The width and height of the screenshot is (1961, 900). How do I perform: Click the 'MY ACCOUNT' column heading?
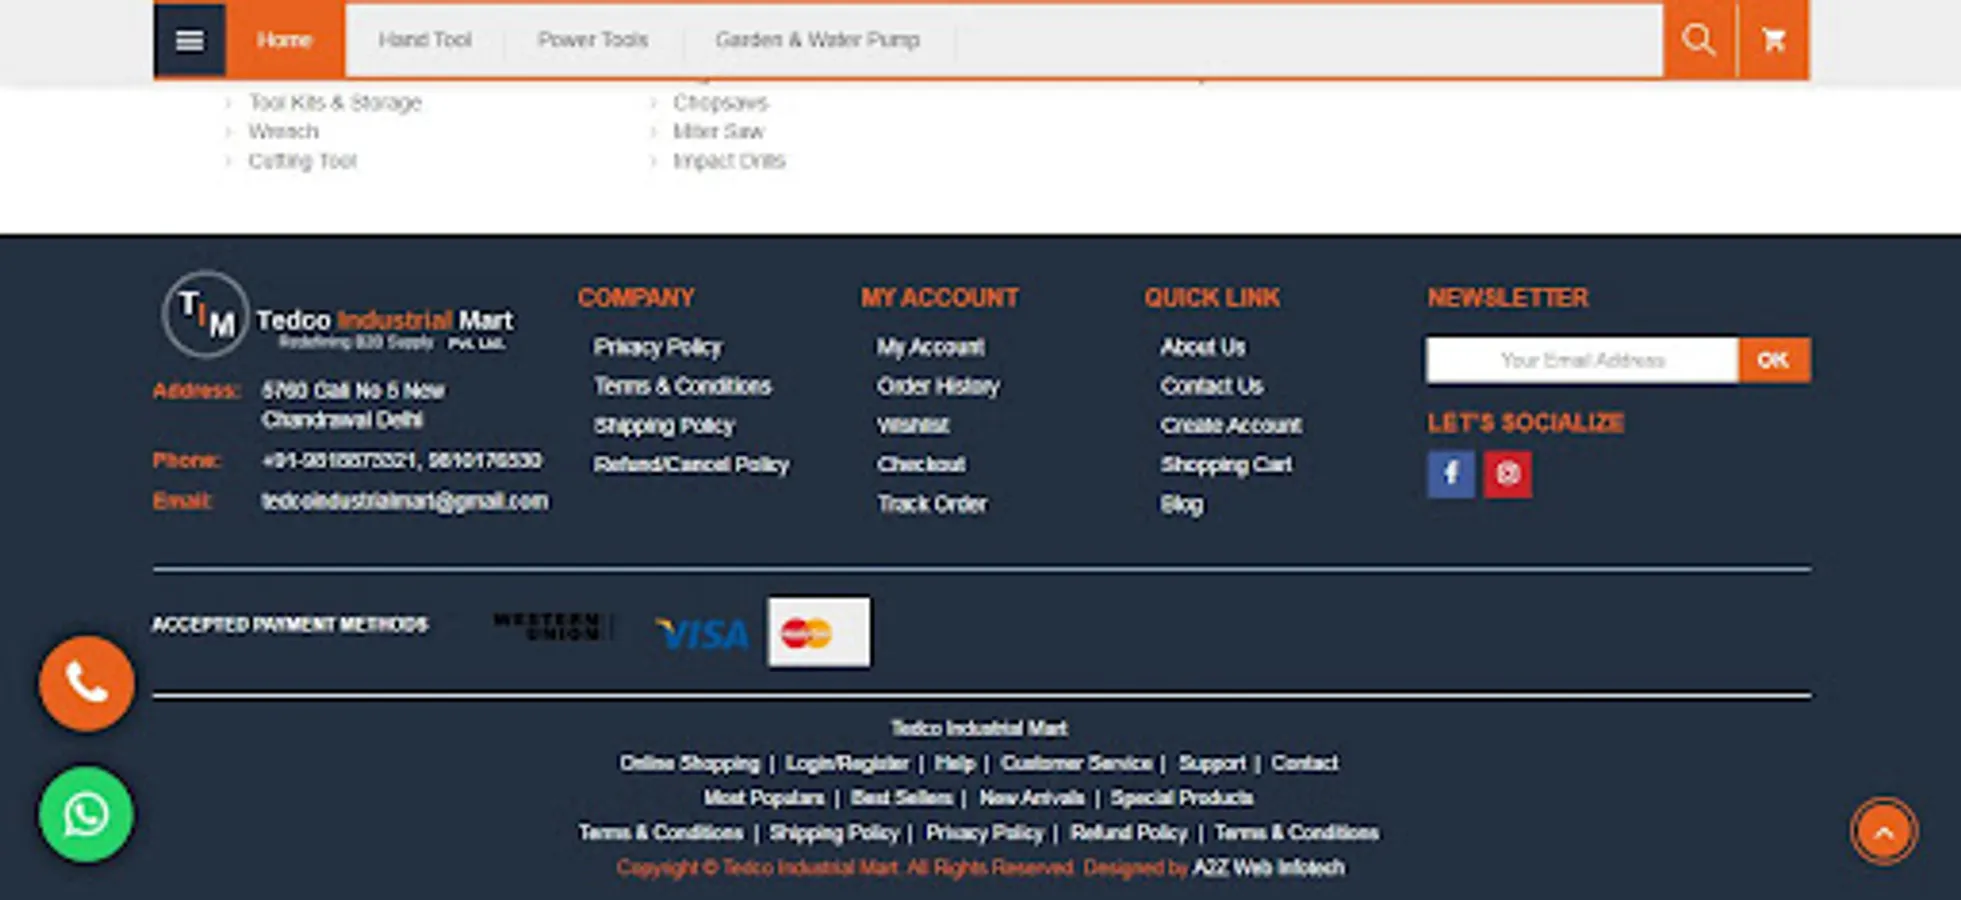click(x=940, y=298)
